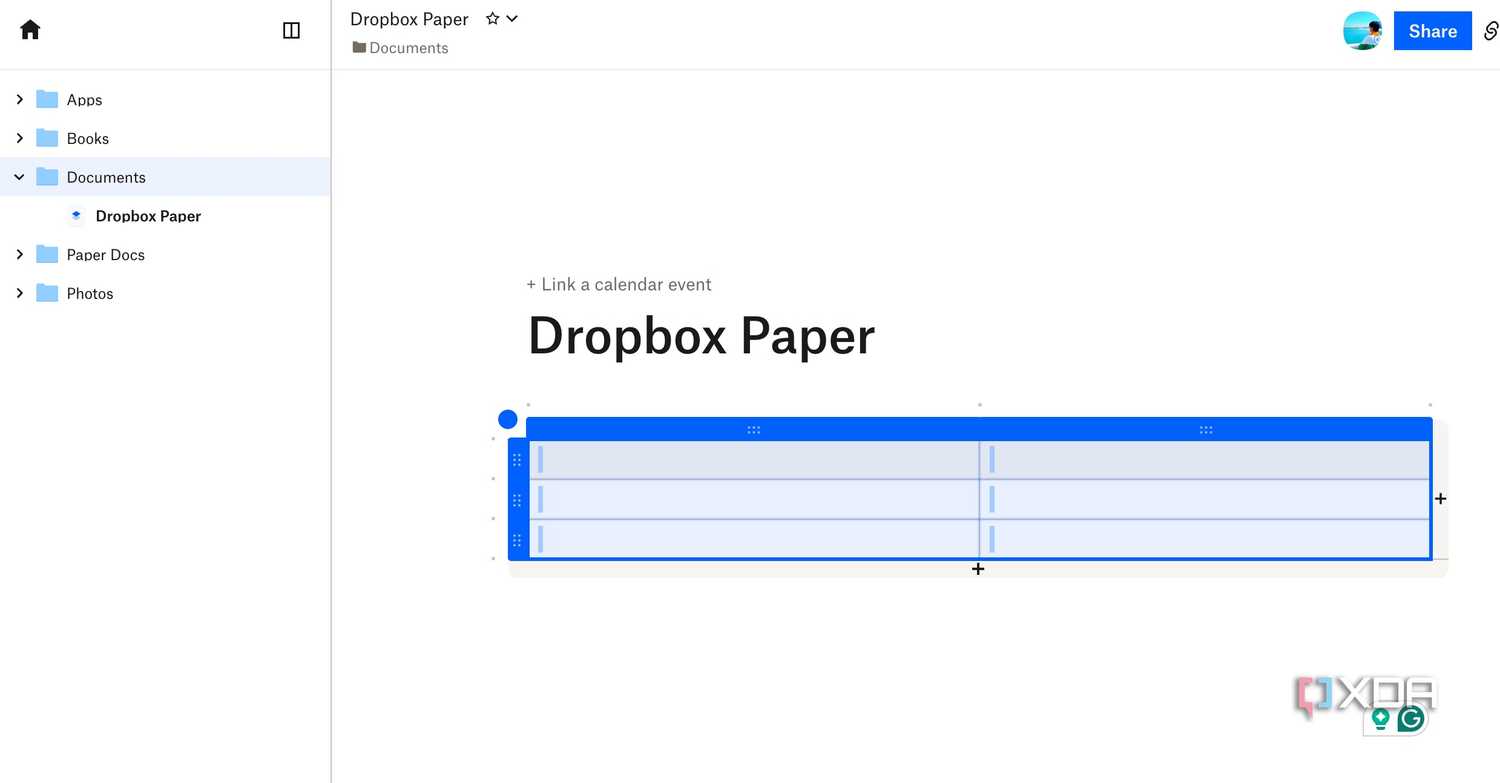Open the Documents breadcrumb folder
Image resolution: width=1500 pixels, height=783 pixels.
coord(400,48)
